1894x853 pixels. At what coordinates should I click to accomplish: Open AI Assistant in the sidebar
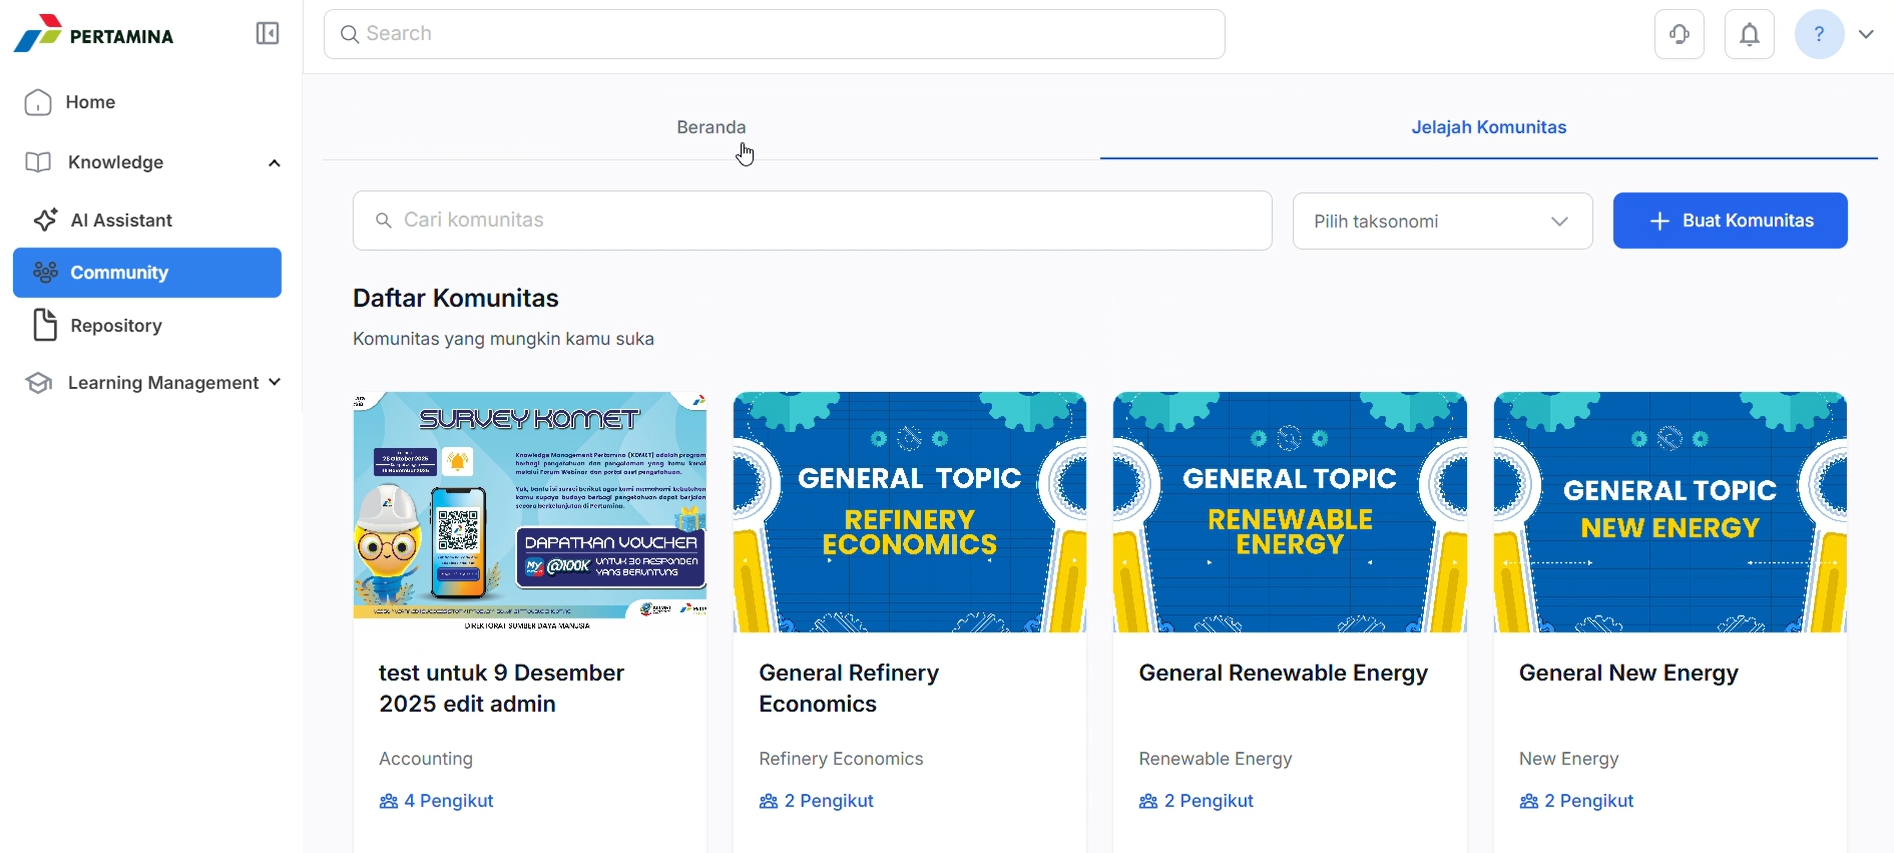pyautogui.click(x=121, y=221)
